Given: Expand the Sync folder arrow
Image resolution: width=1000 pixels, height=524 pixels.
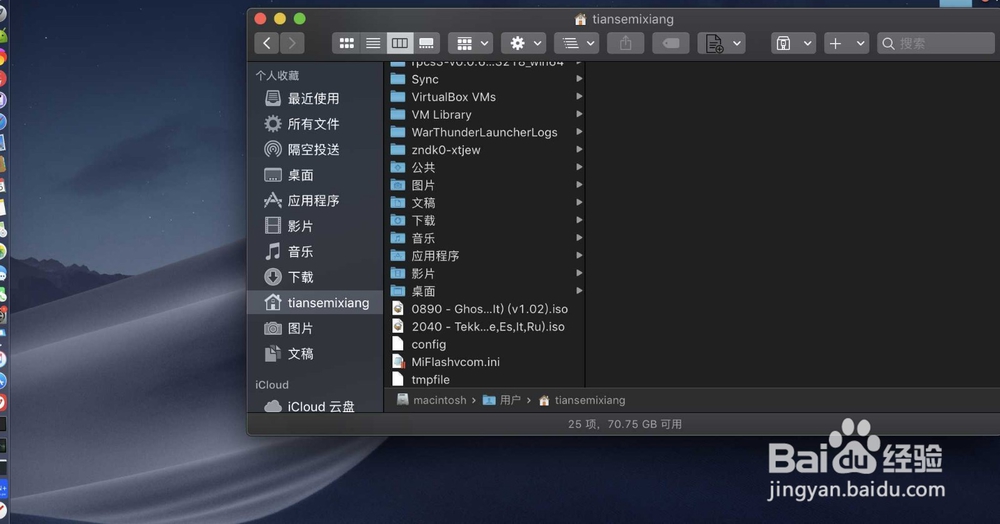Looking at the screenshot, I should tap(579, 79).
